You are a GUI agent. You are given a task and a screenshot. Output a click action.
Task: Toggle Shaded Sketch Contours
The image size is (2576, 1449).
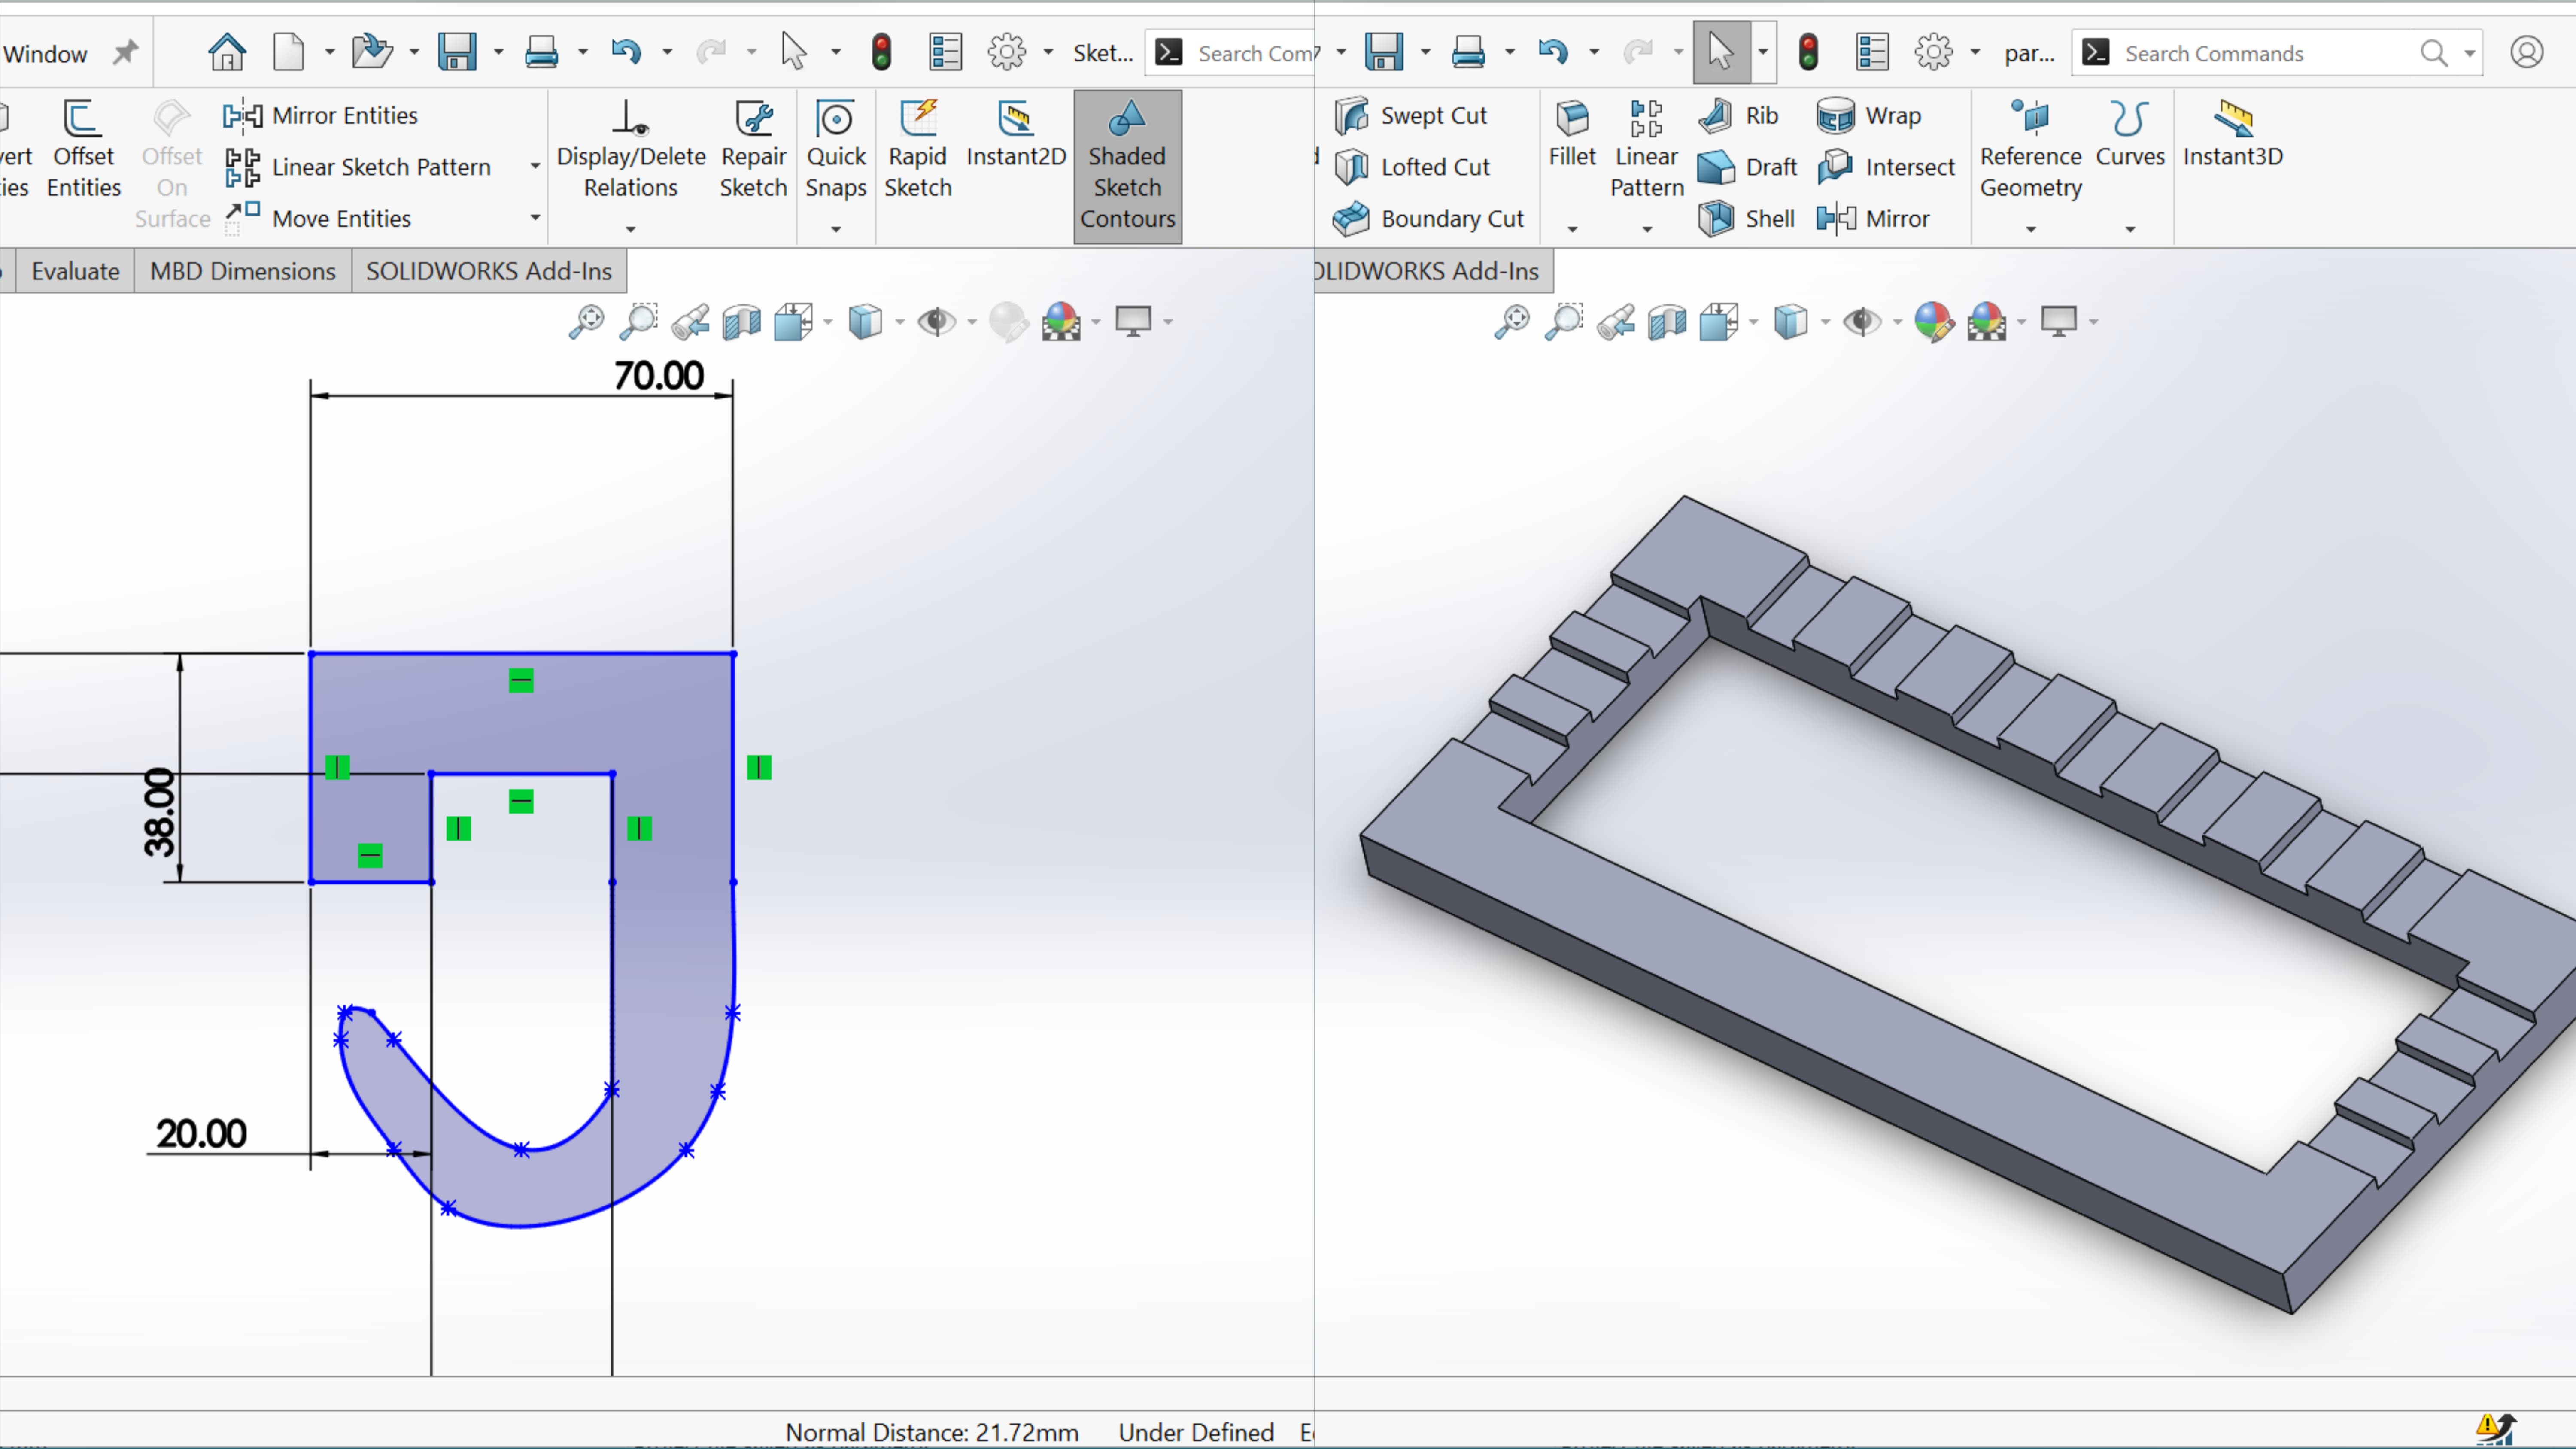[1128, 167]
